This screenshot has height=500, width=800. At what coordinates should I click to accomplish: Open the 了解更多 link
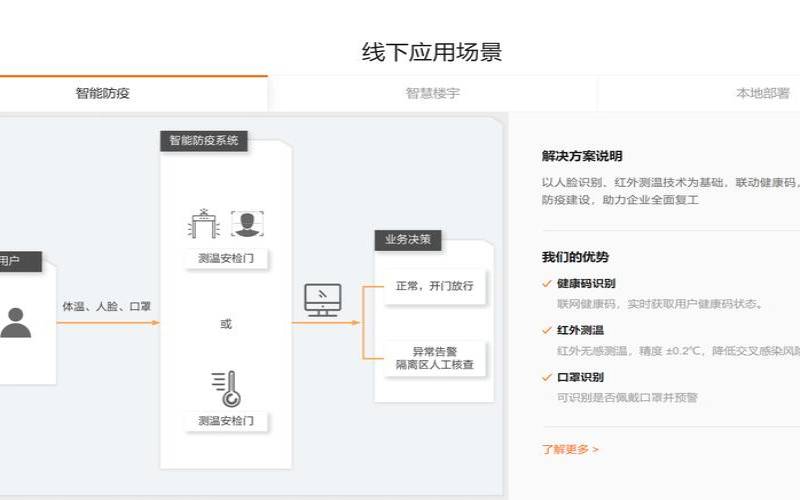(x=570, y=449)
